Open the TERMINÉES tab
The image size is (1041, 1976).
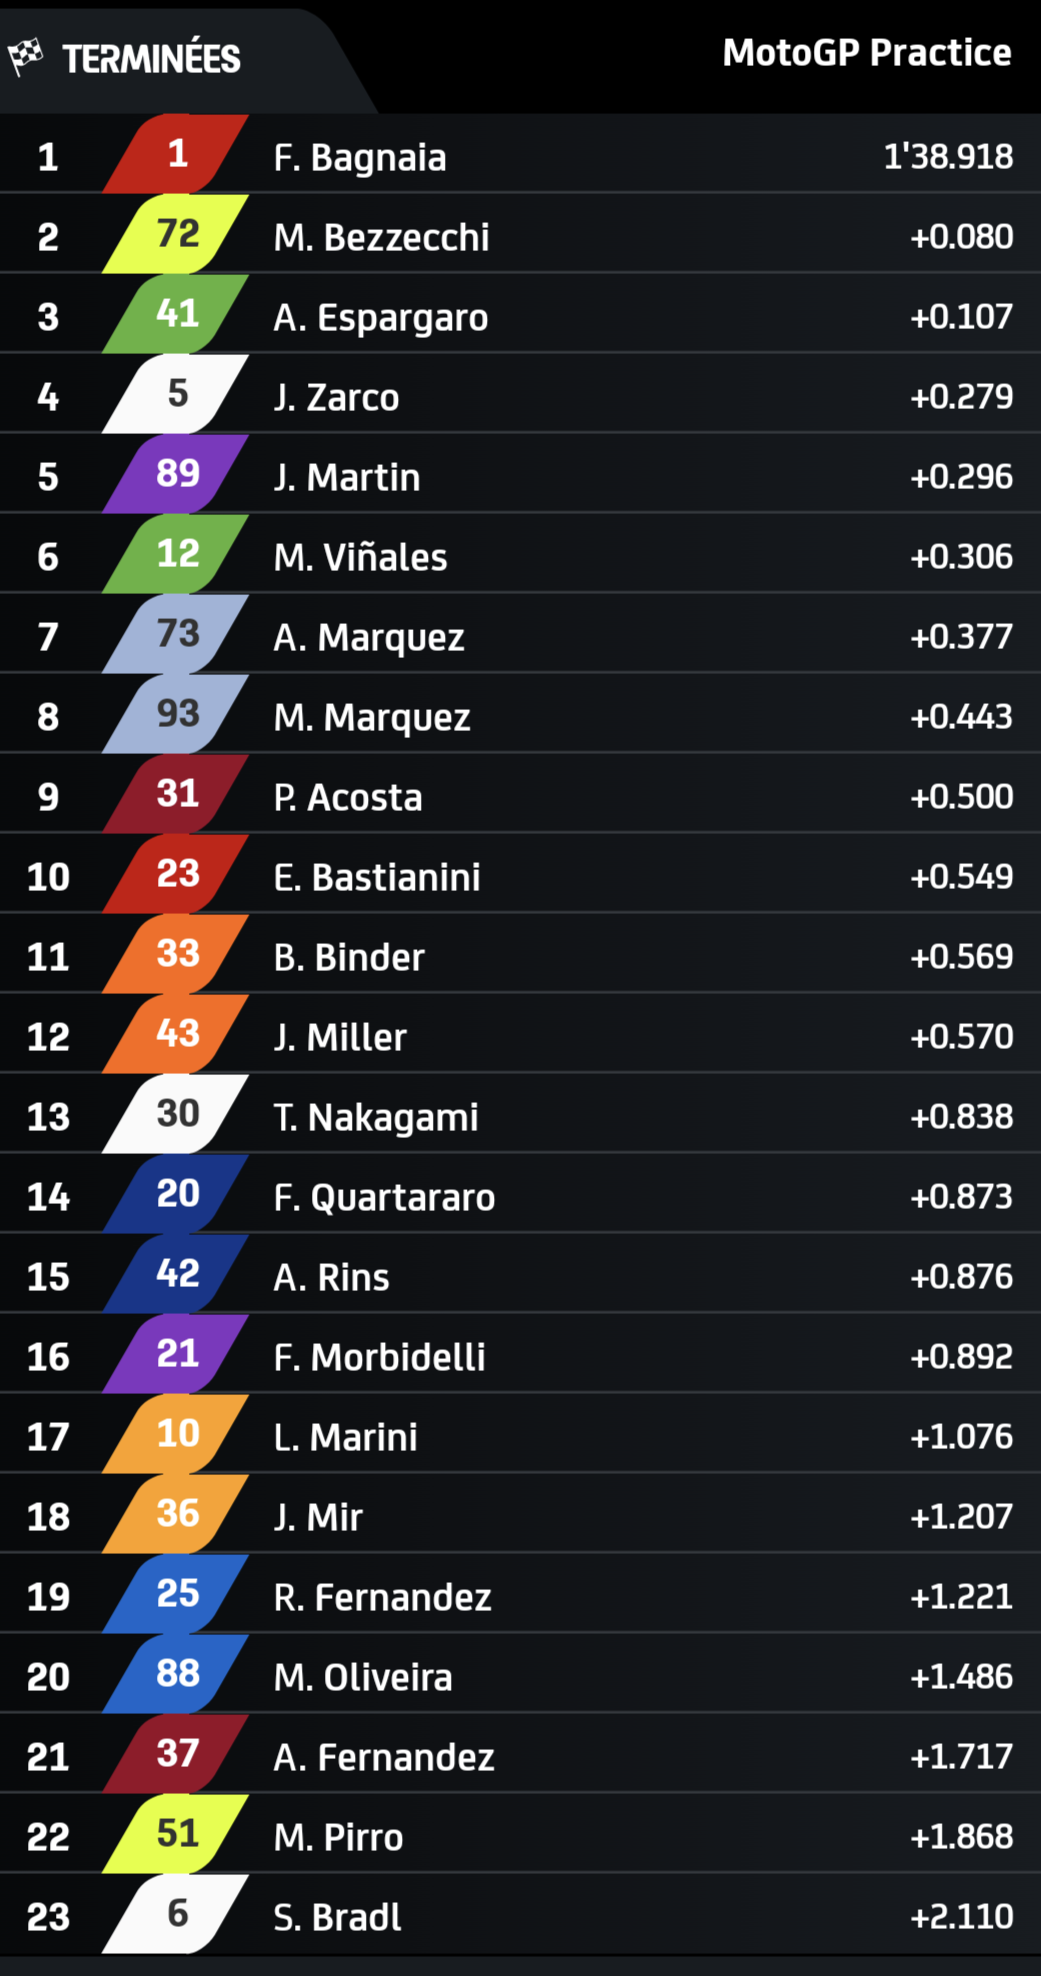click(x=150, y=58)
